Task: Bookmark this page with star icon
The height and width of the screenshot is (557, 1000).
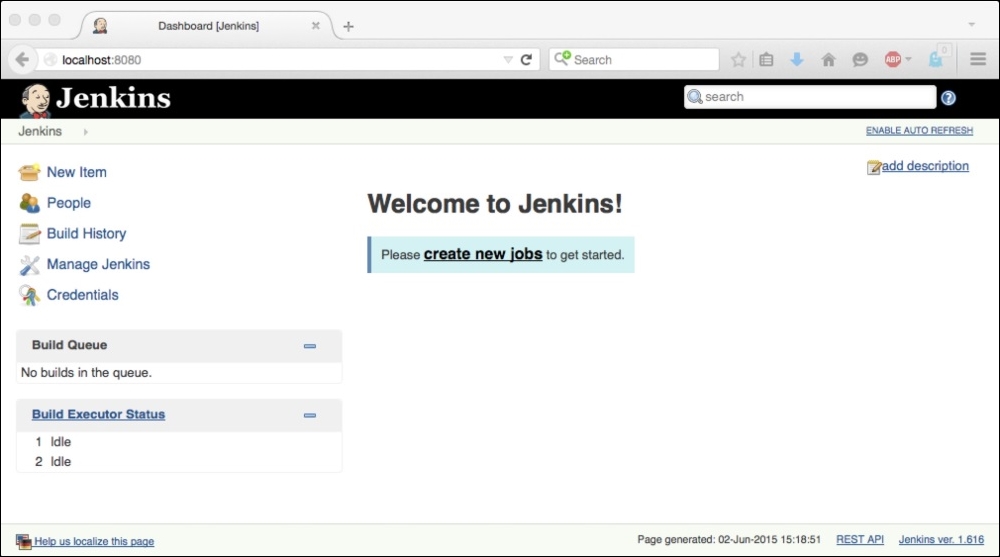Action: click(x=738, y=59)
